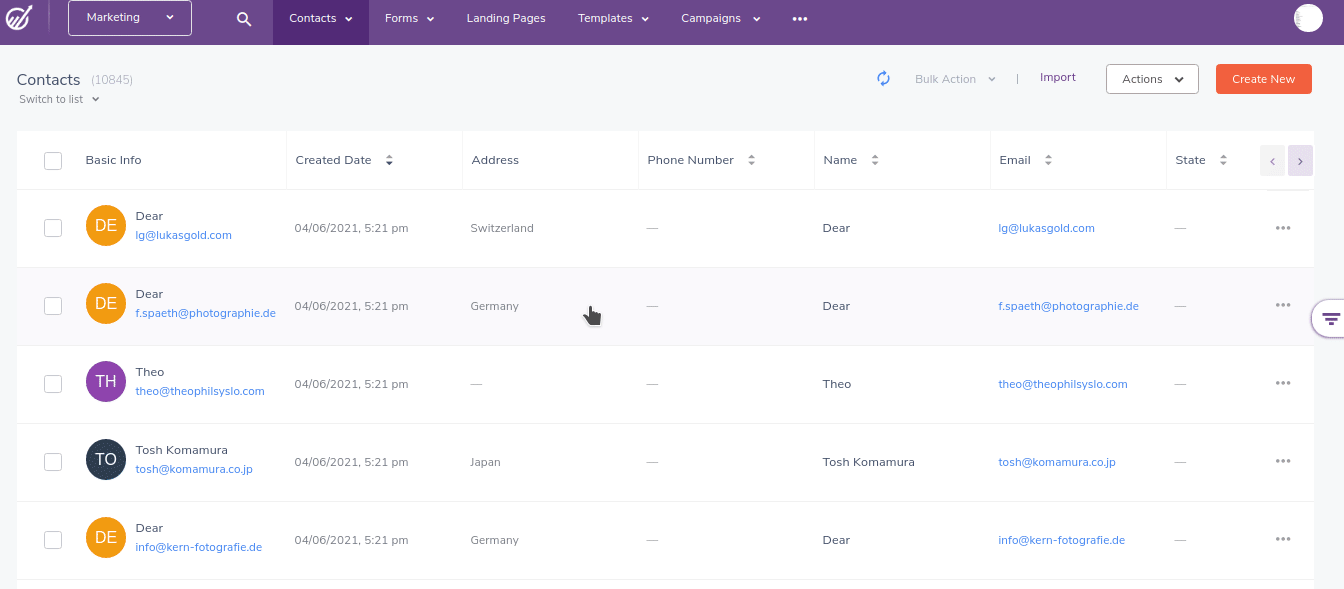Click the DE avatar for lg@lukasgold.com

pos(106,226)
